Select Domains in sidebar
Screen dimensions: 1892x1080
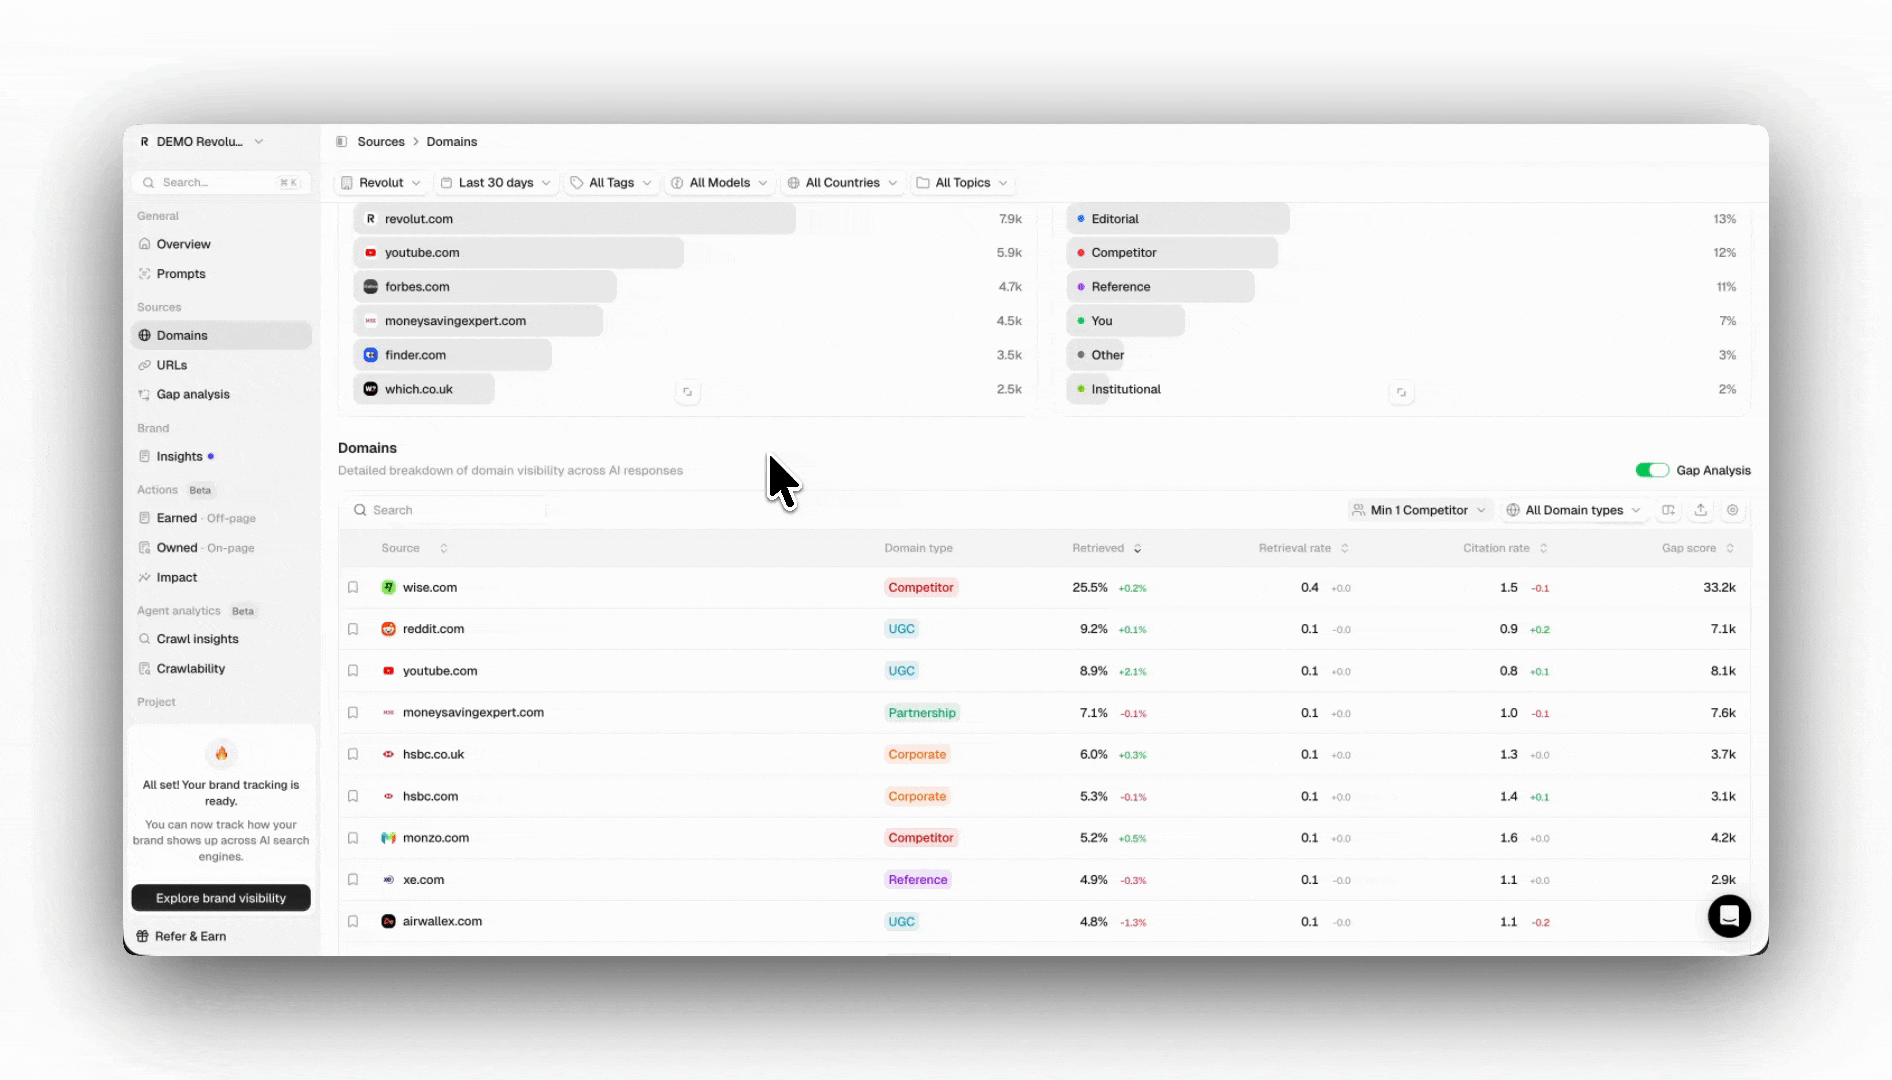click(221, 335)
